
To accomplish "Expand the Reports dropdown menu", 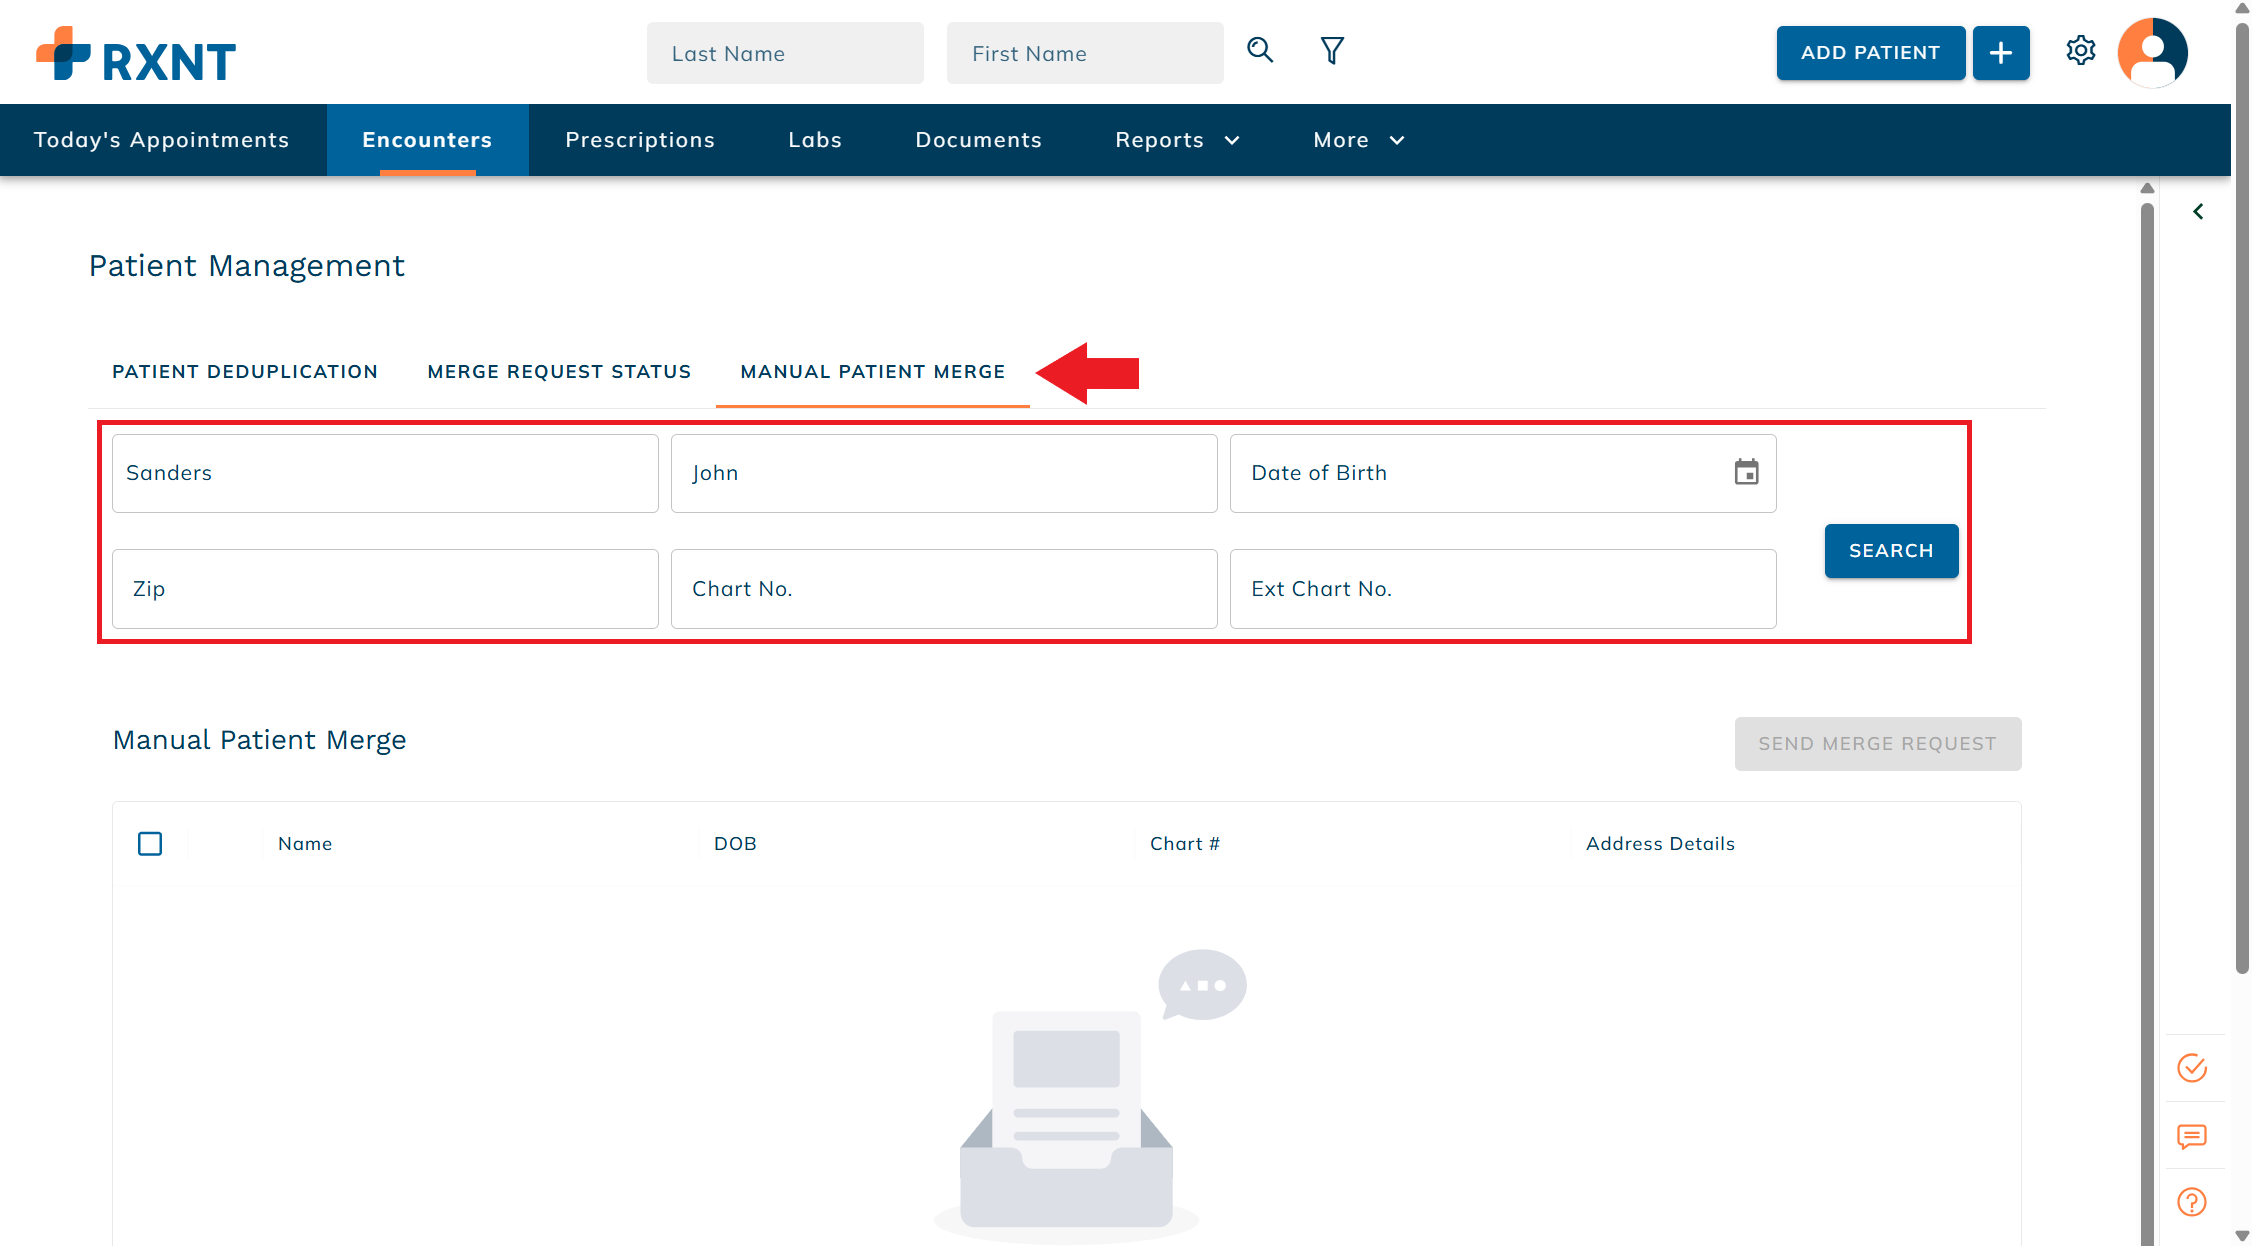I will (x=1177, y=140).
